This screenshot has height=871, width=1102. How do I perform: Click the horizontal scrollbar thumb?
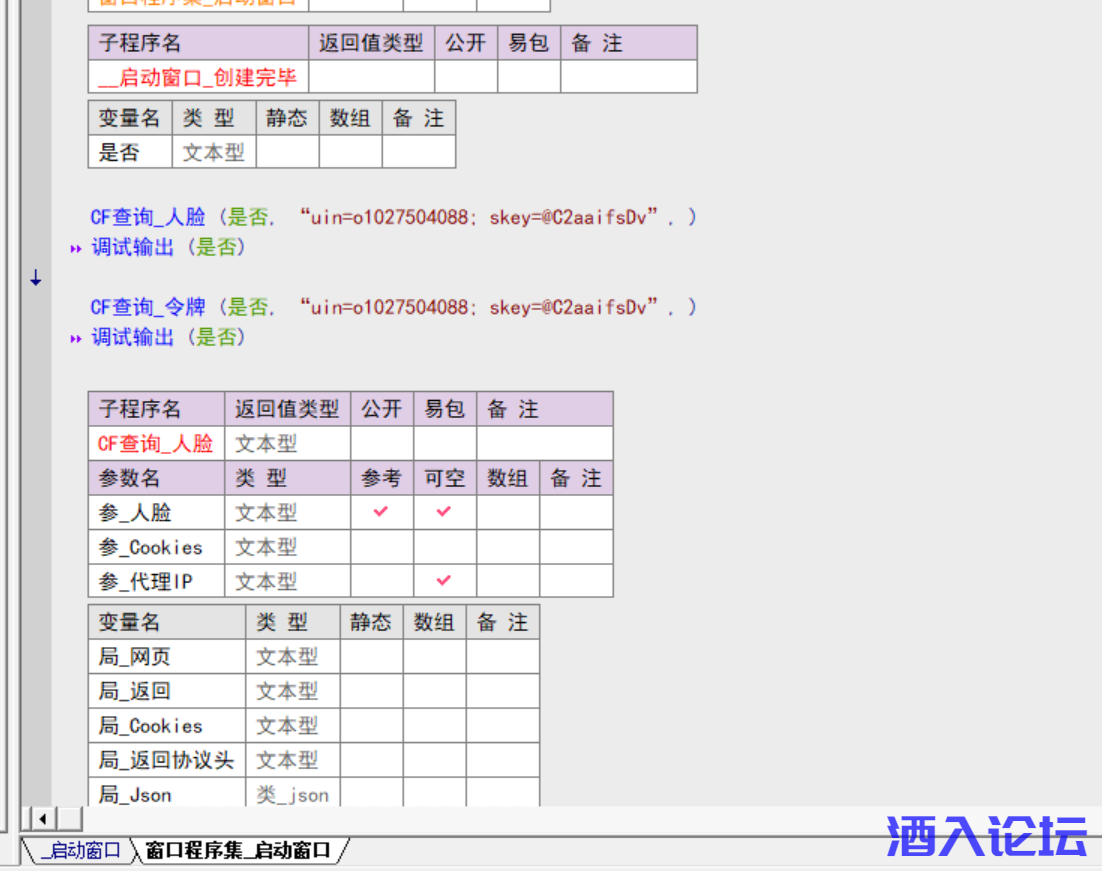coord(69,818)
